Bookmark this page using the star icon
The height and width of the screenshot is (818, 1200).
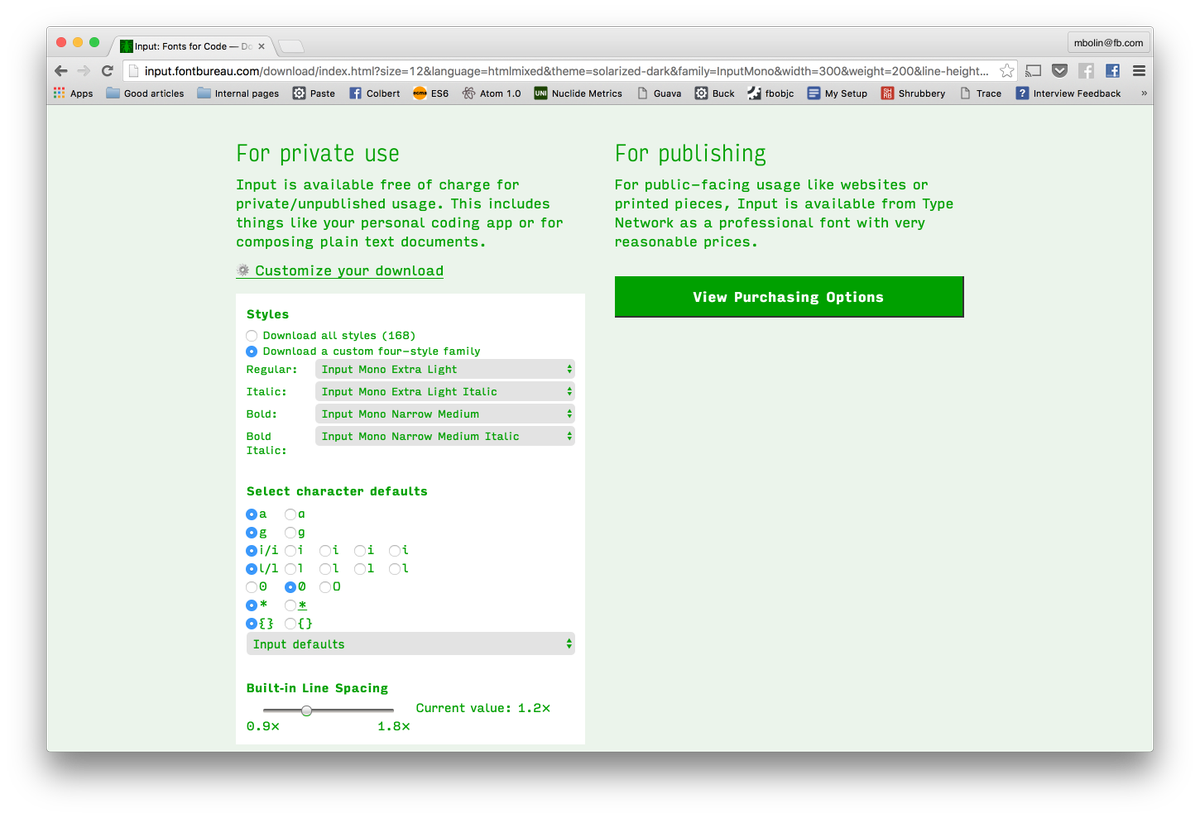pyautogui.click(x=1007, y=71)
